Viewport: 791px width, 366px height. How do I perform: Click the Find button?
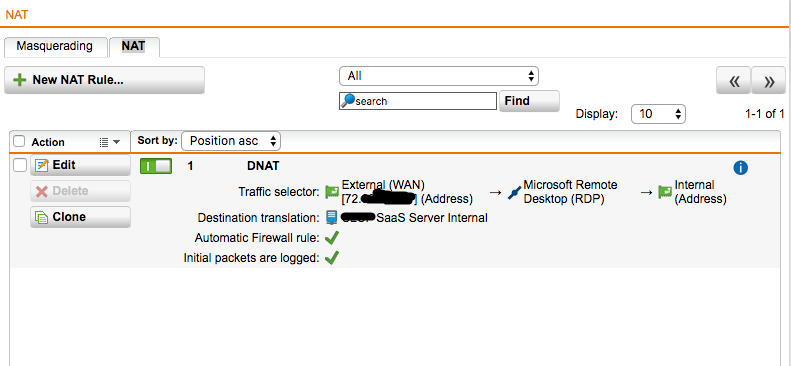click(529, 101)
